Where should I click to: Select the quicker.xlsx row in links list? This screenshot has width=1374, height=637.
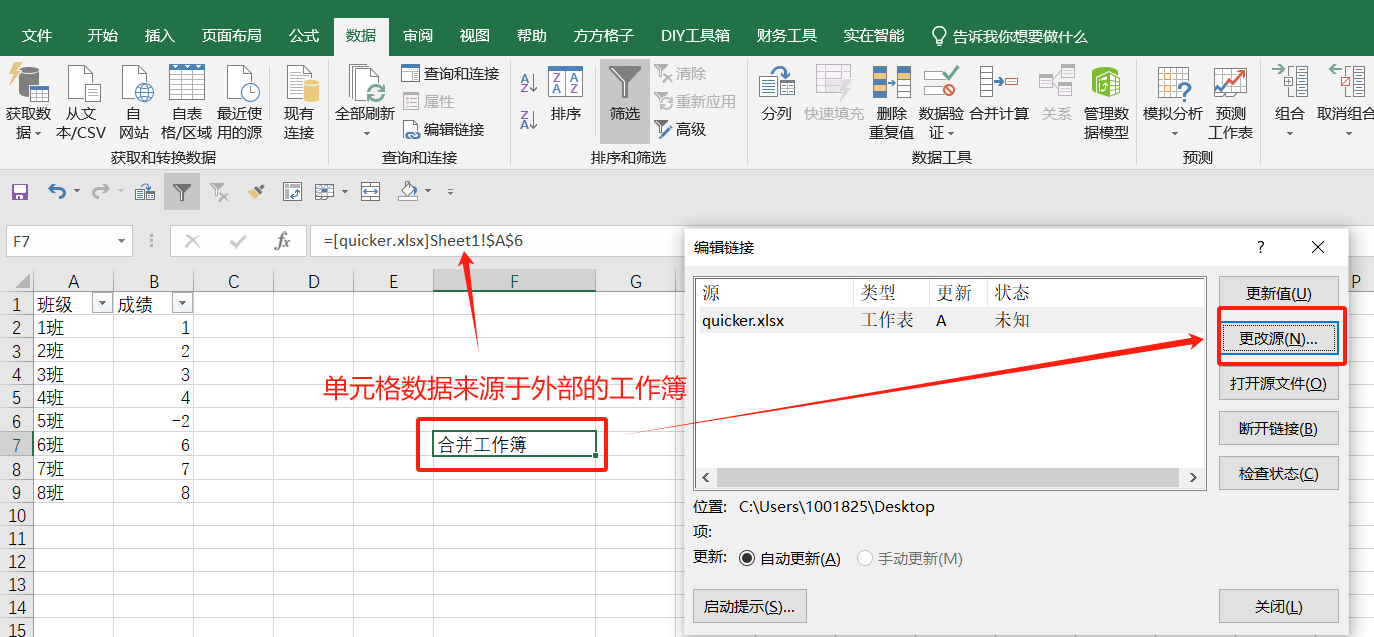[x=950, y=320]
